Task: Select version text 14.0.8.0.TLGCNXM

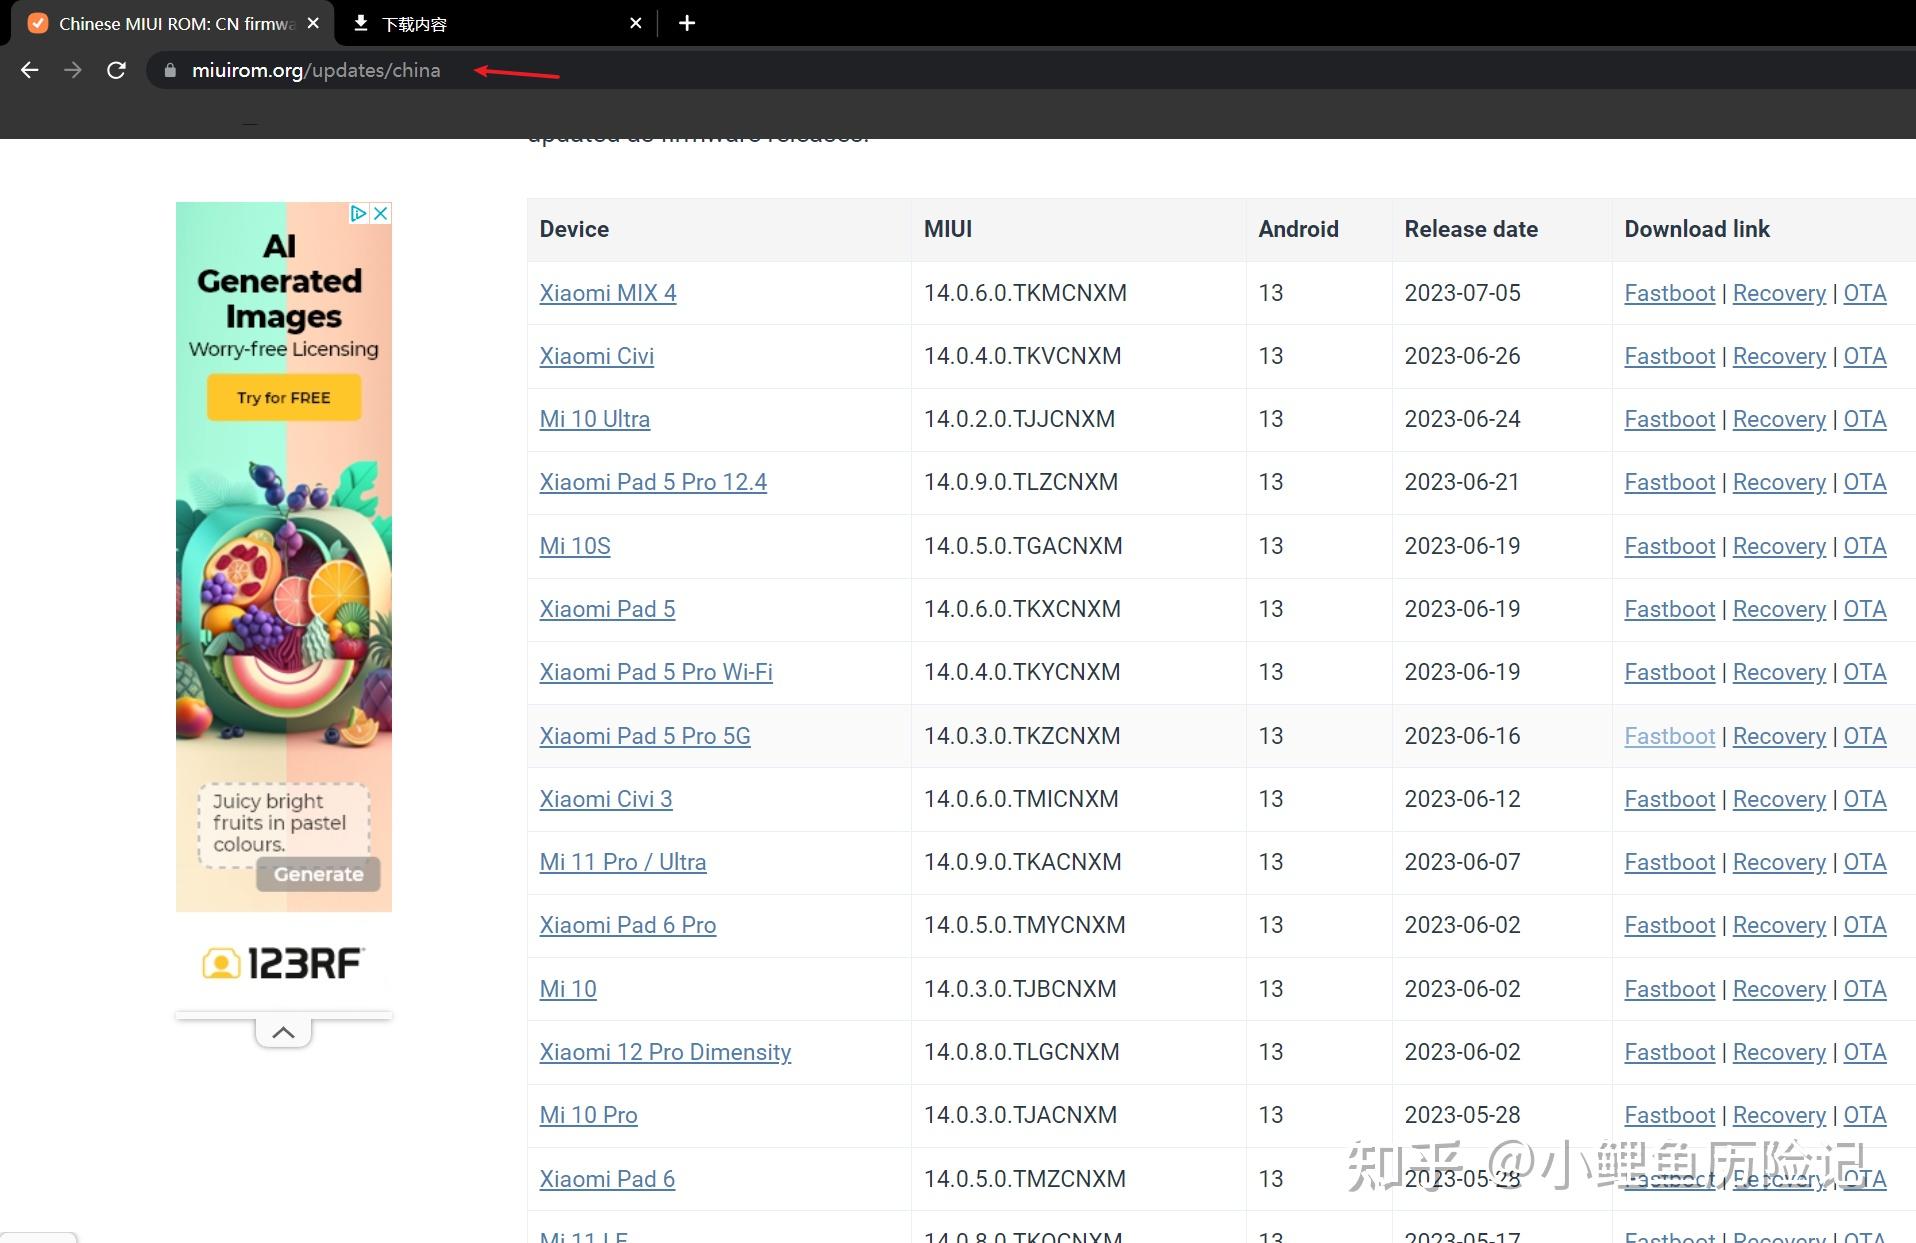Action: (x=1021, y=1052)
